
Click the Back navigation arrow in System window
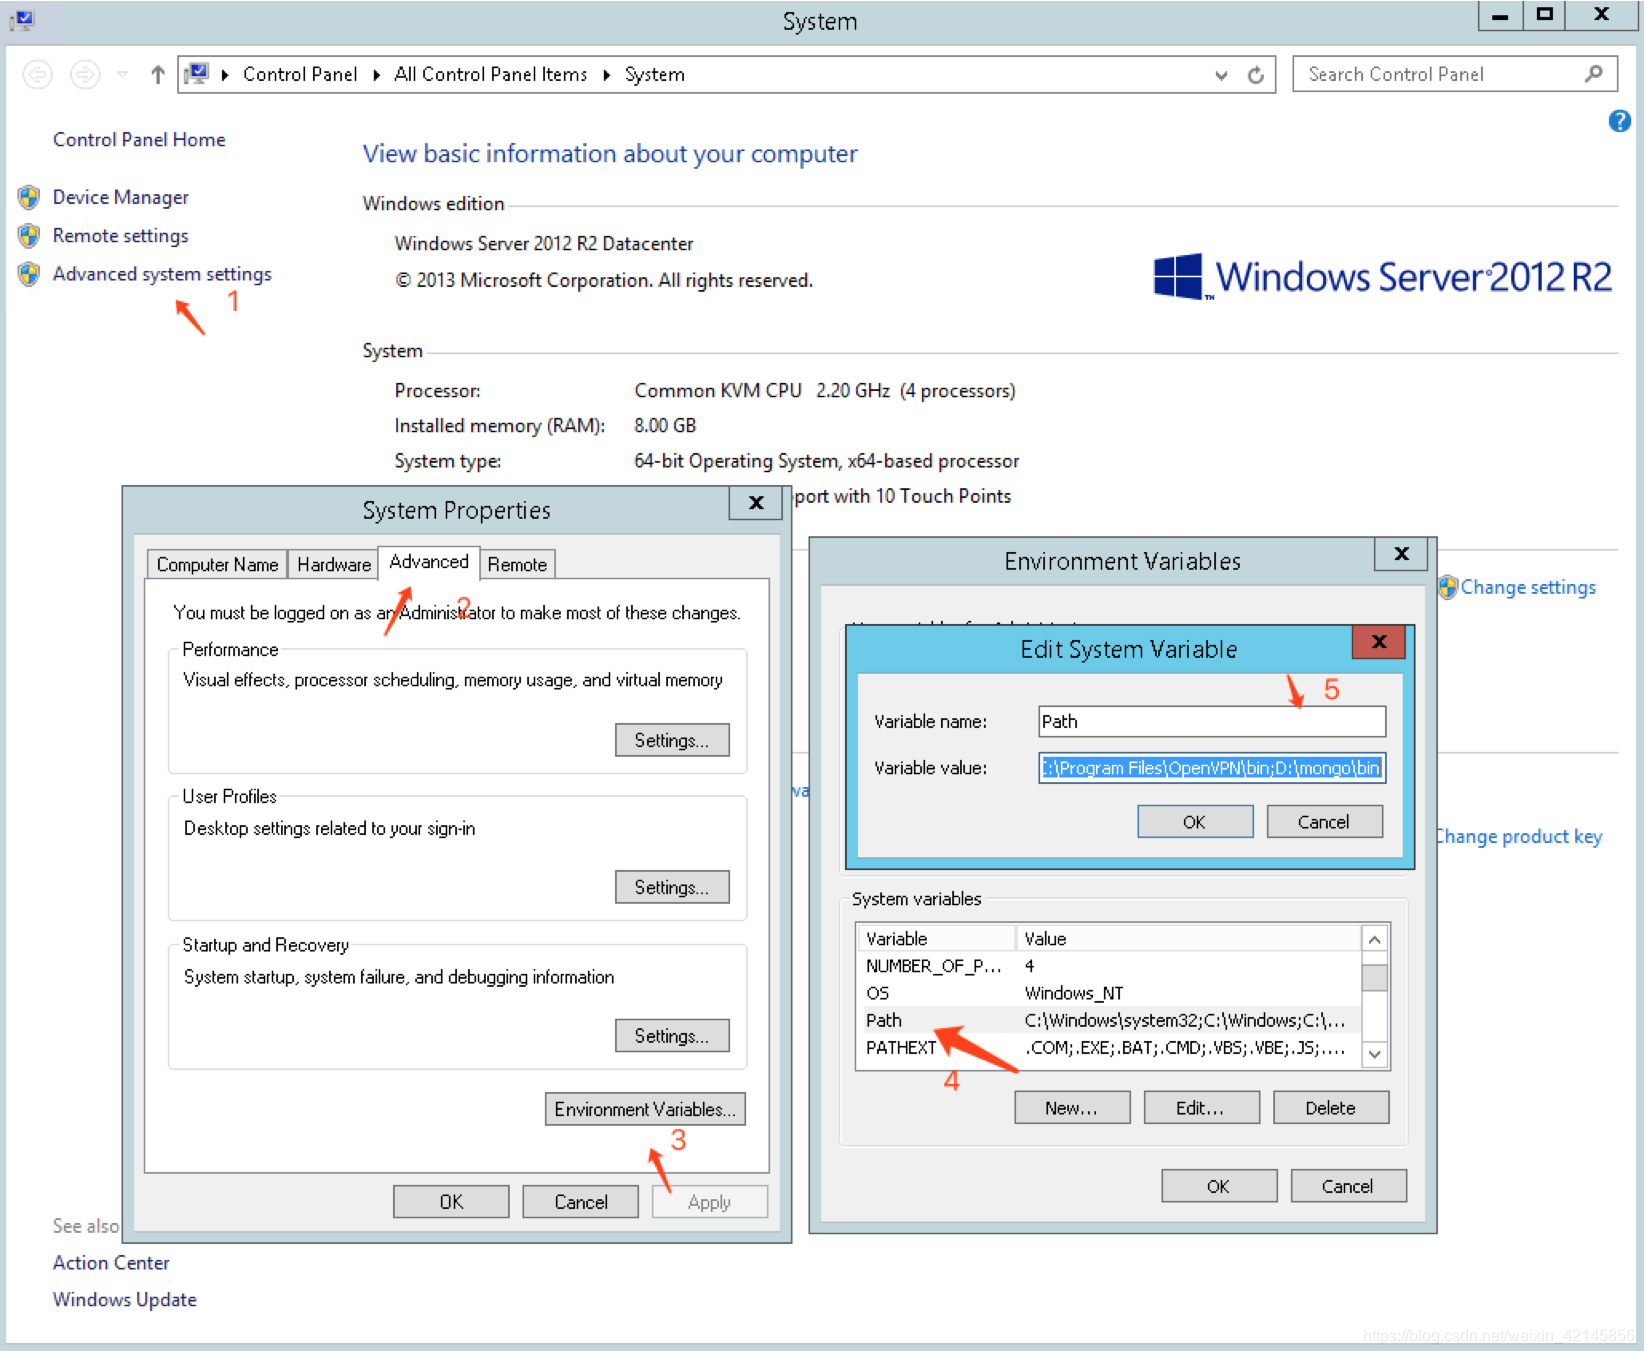[x=38, y=75]
